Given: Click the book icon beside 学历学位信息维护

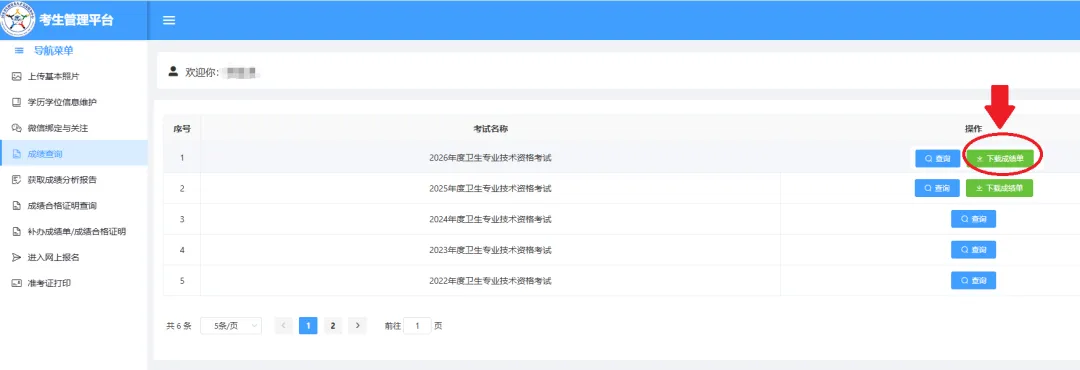Looking at the screenshot, I should click(17, 102).
